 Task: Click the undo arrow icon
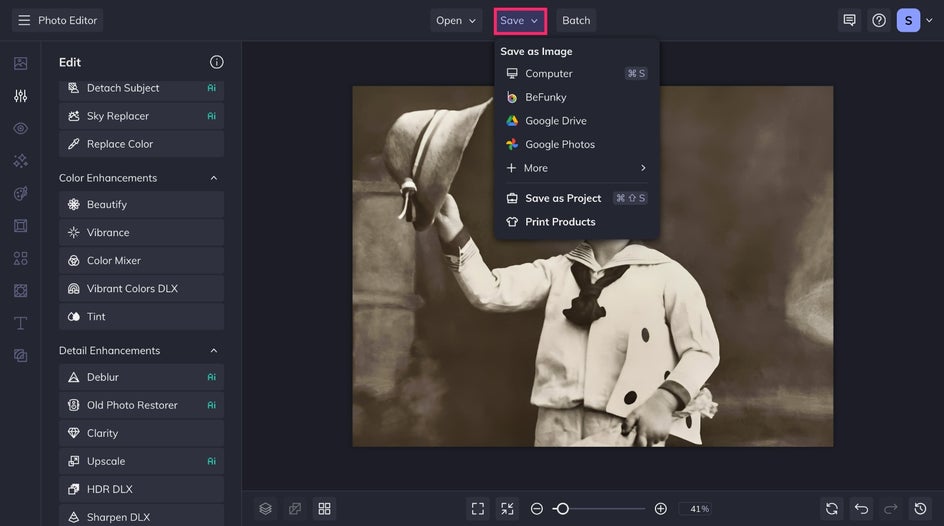pyautogui.click(x=862, y=509)
